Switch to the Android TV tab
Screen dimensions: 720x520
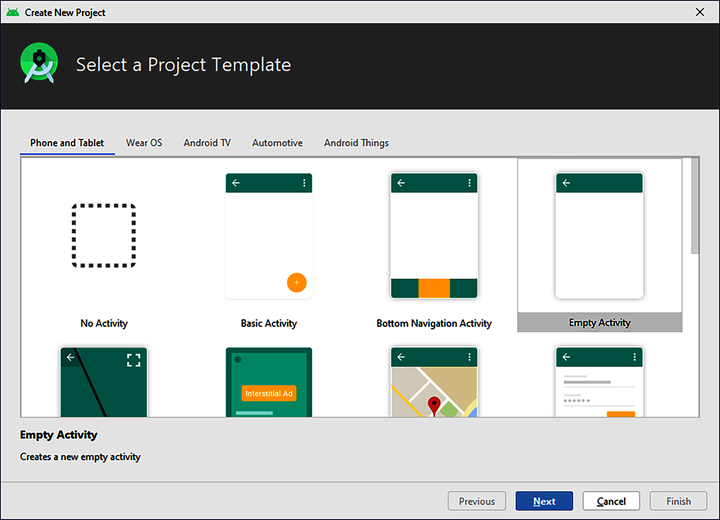coord(207,143)
